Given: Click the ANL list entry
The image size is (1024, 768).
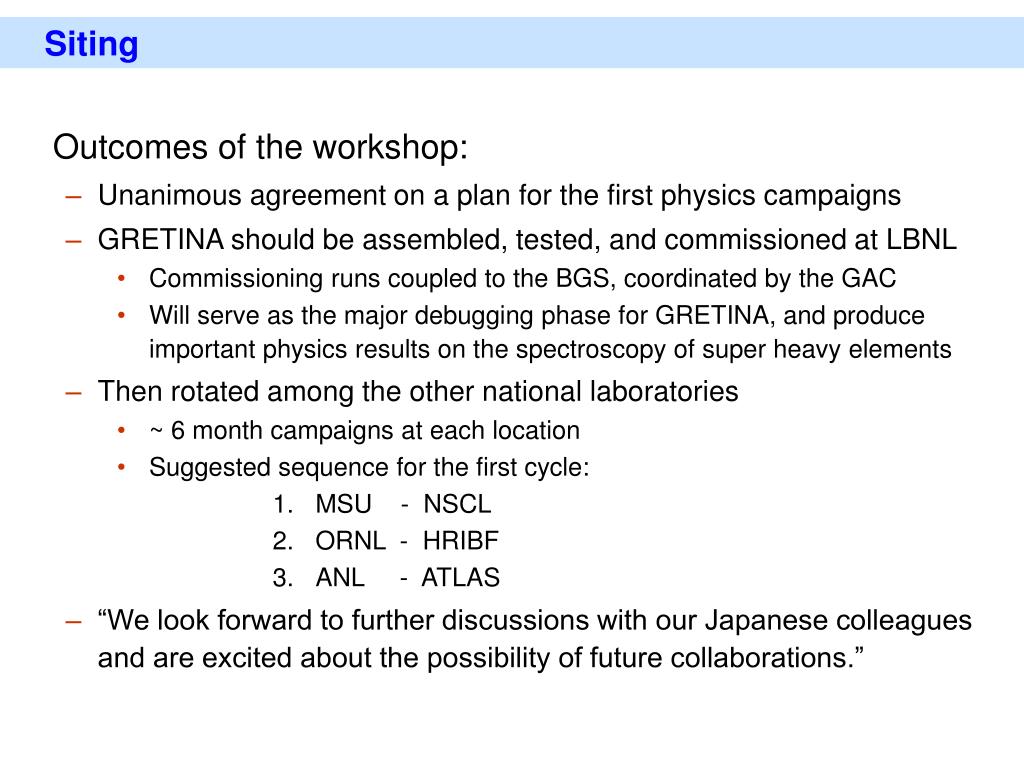Looking at the screenshot, I should tap(340, 577).
